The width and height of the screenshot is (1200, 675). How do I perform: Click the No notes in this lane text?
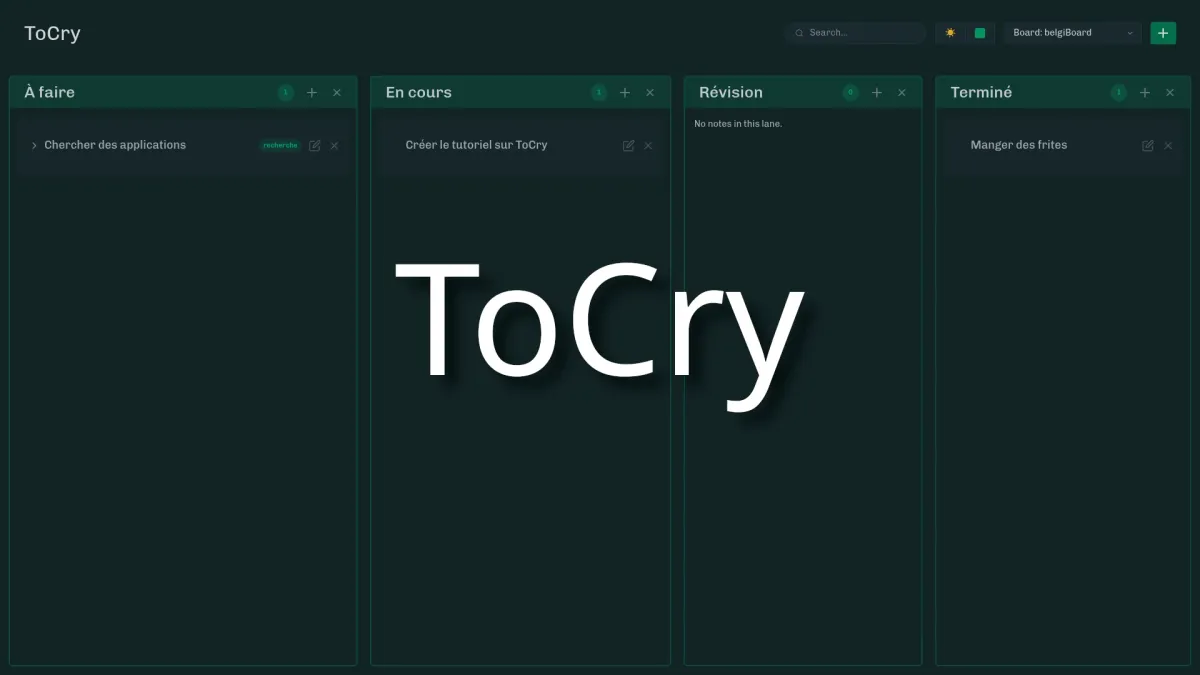[738, 124]
